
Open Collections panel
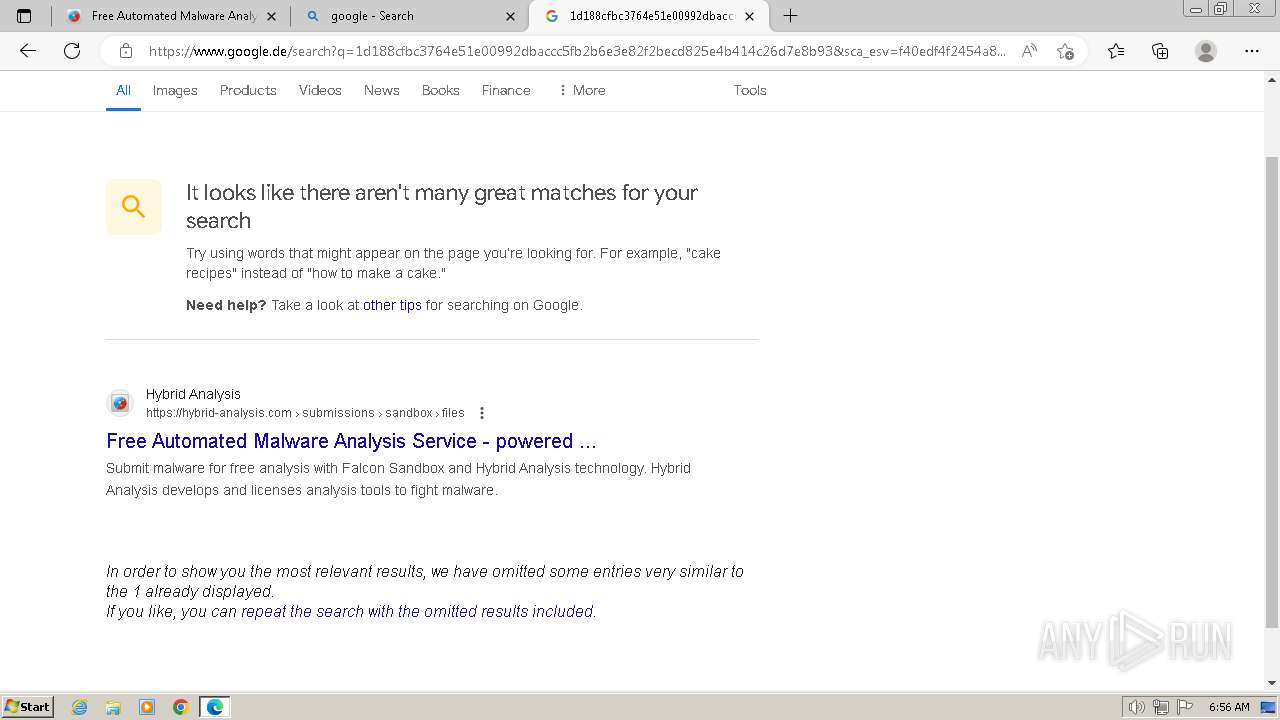pyautogui.click(x=1160, y=51)
